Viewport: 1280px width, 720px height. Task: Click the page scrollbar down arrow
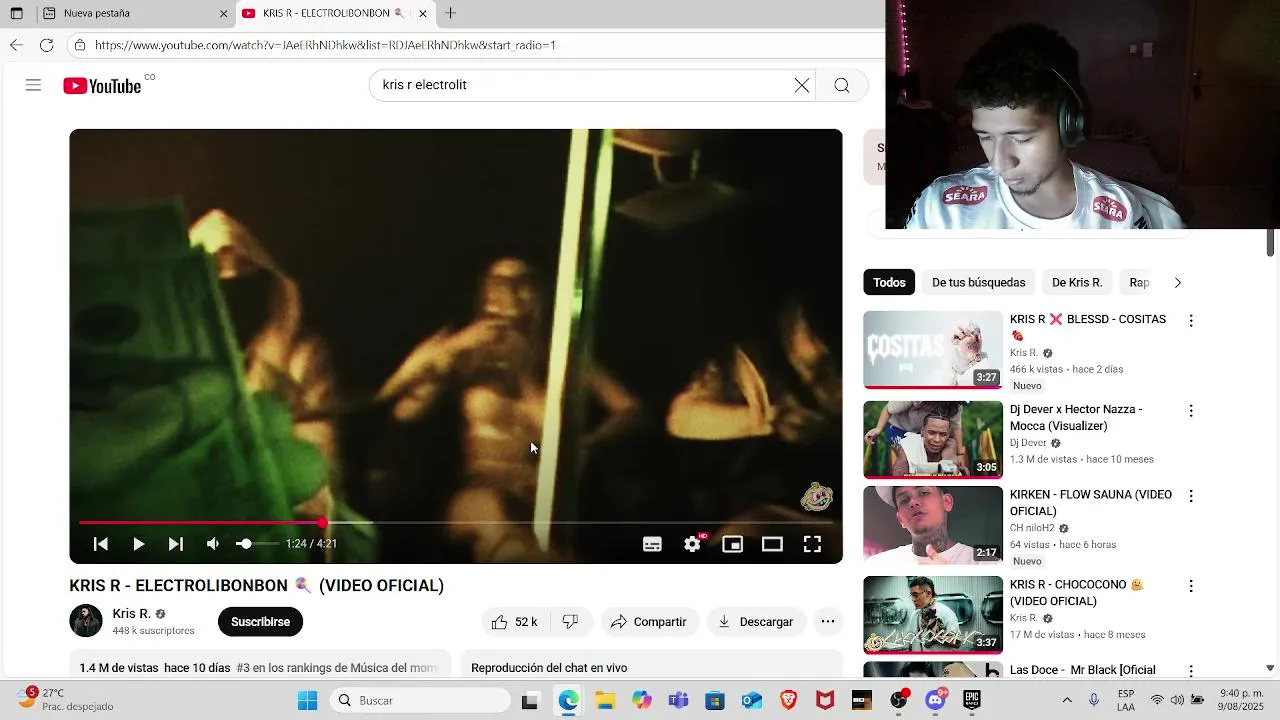pyautogui.click(x=1270, y=668)
